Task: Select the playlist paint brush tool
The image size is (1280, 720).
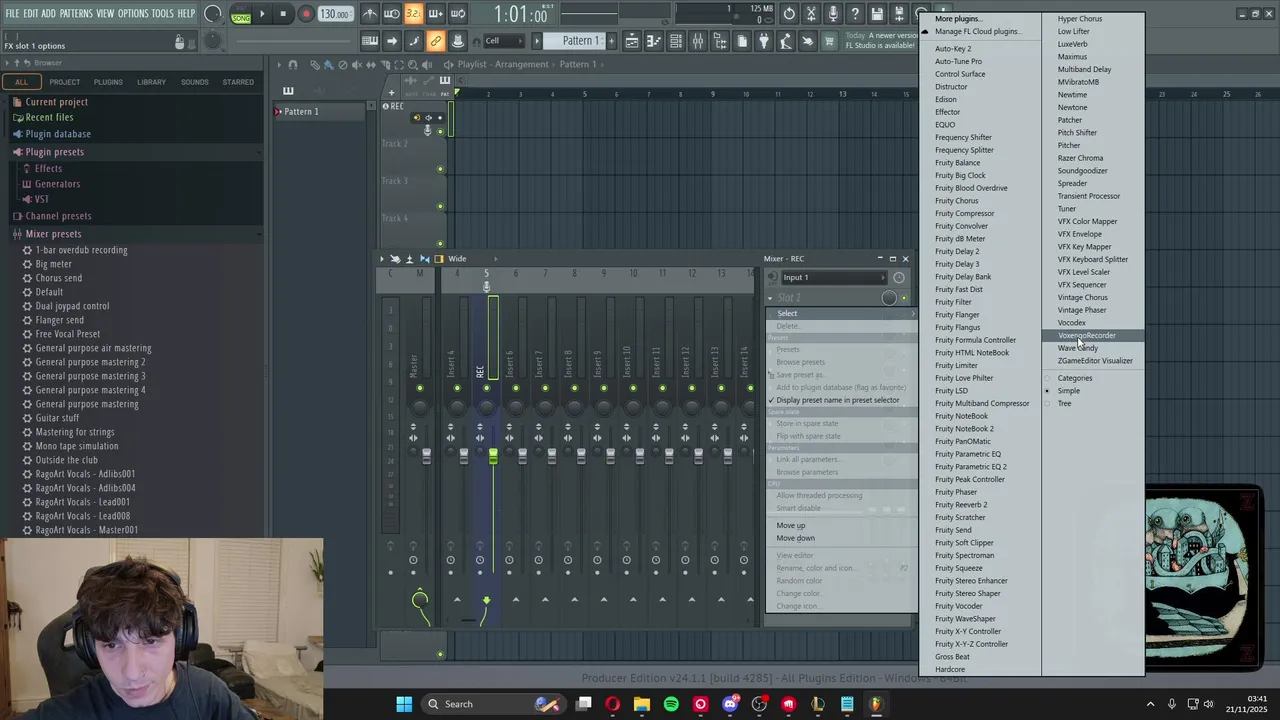Action: (329, 64)
